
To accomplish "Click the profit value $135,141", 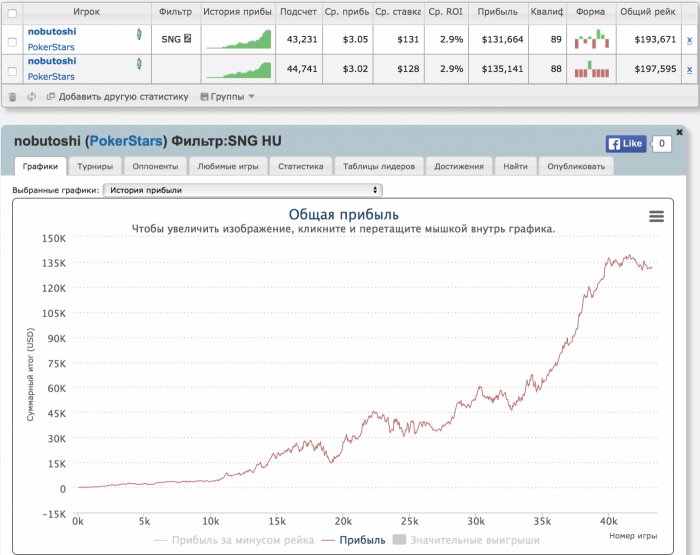I will pyautogui.click(x=502, y=69).
